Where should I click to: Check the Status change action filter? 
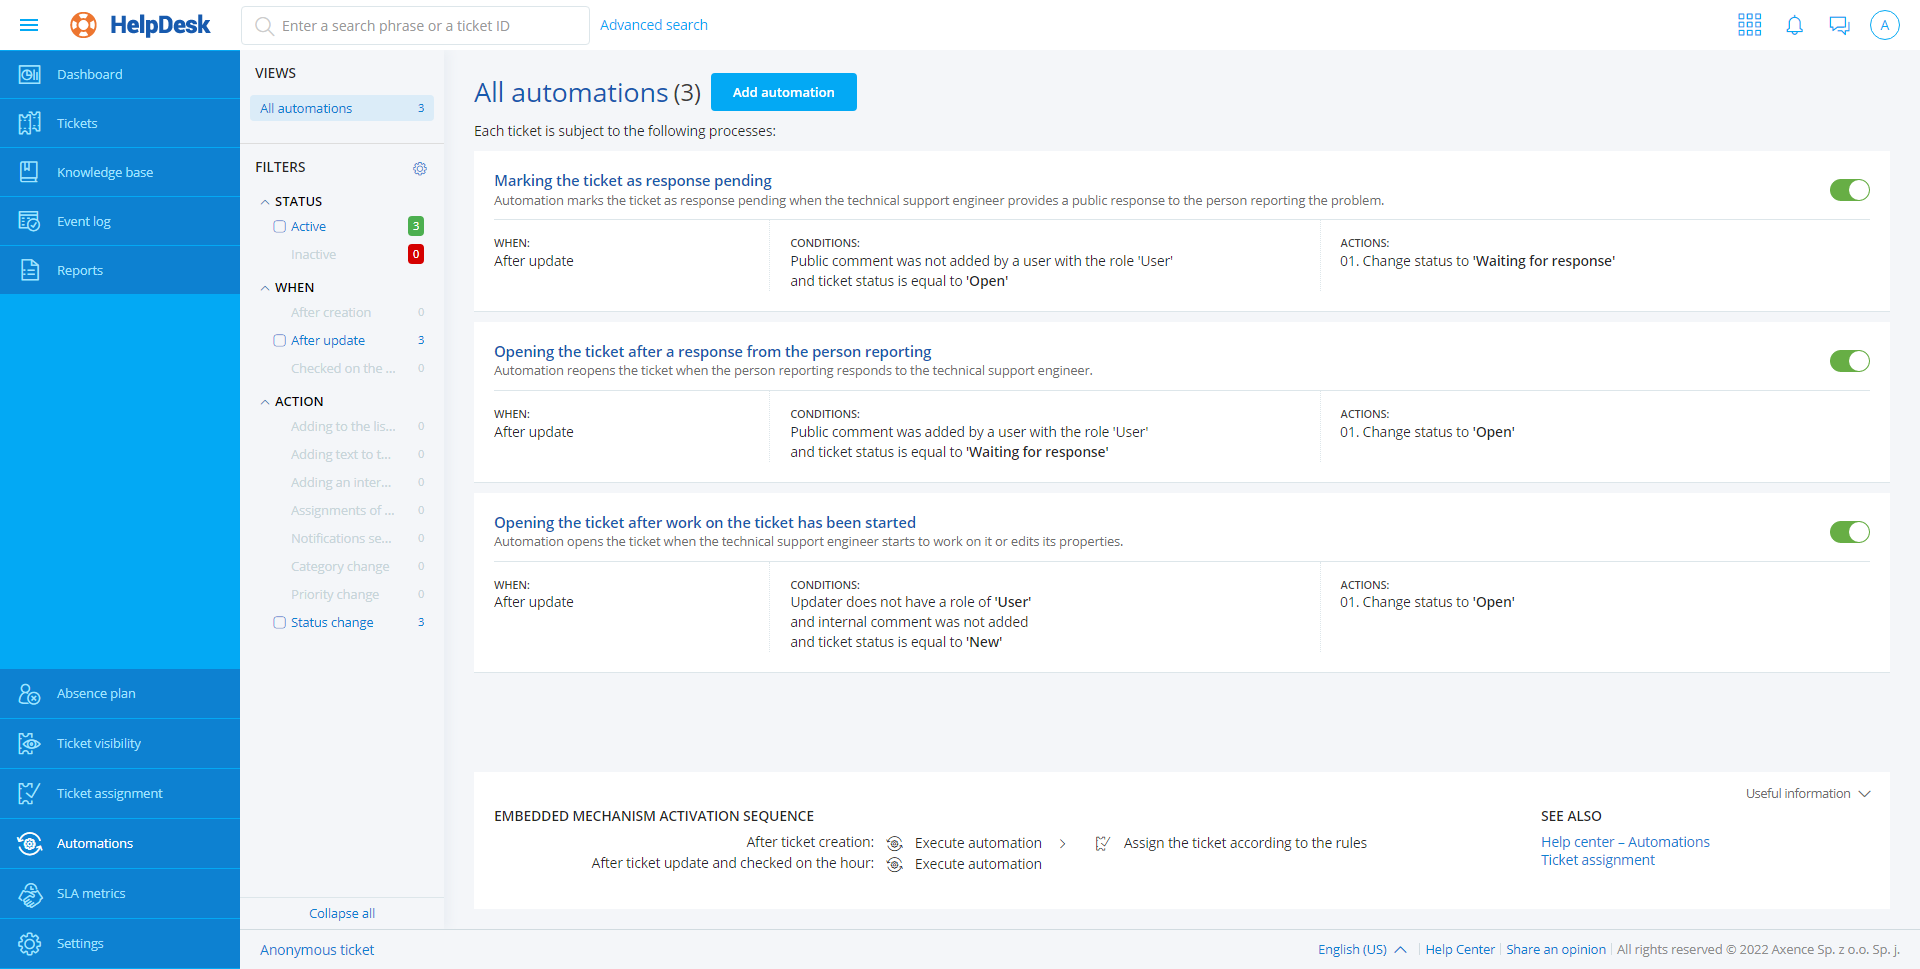pyautogui.click(x=280, y=623)
